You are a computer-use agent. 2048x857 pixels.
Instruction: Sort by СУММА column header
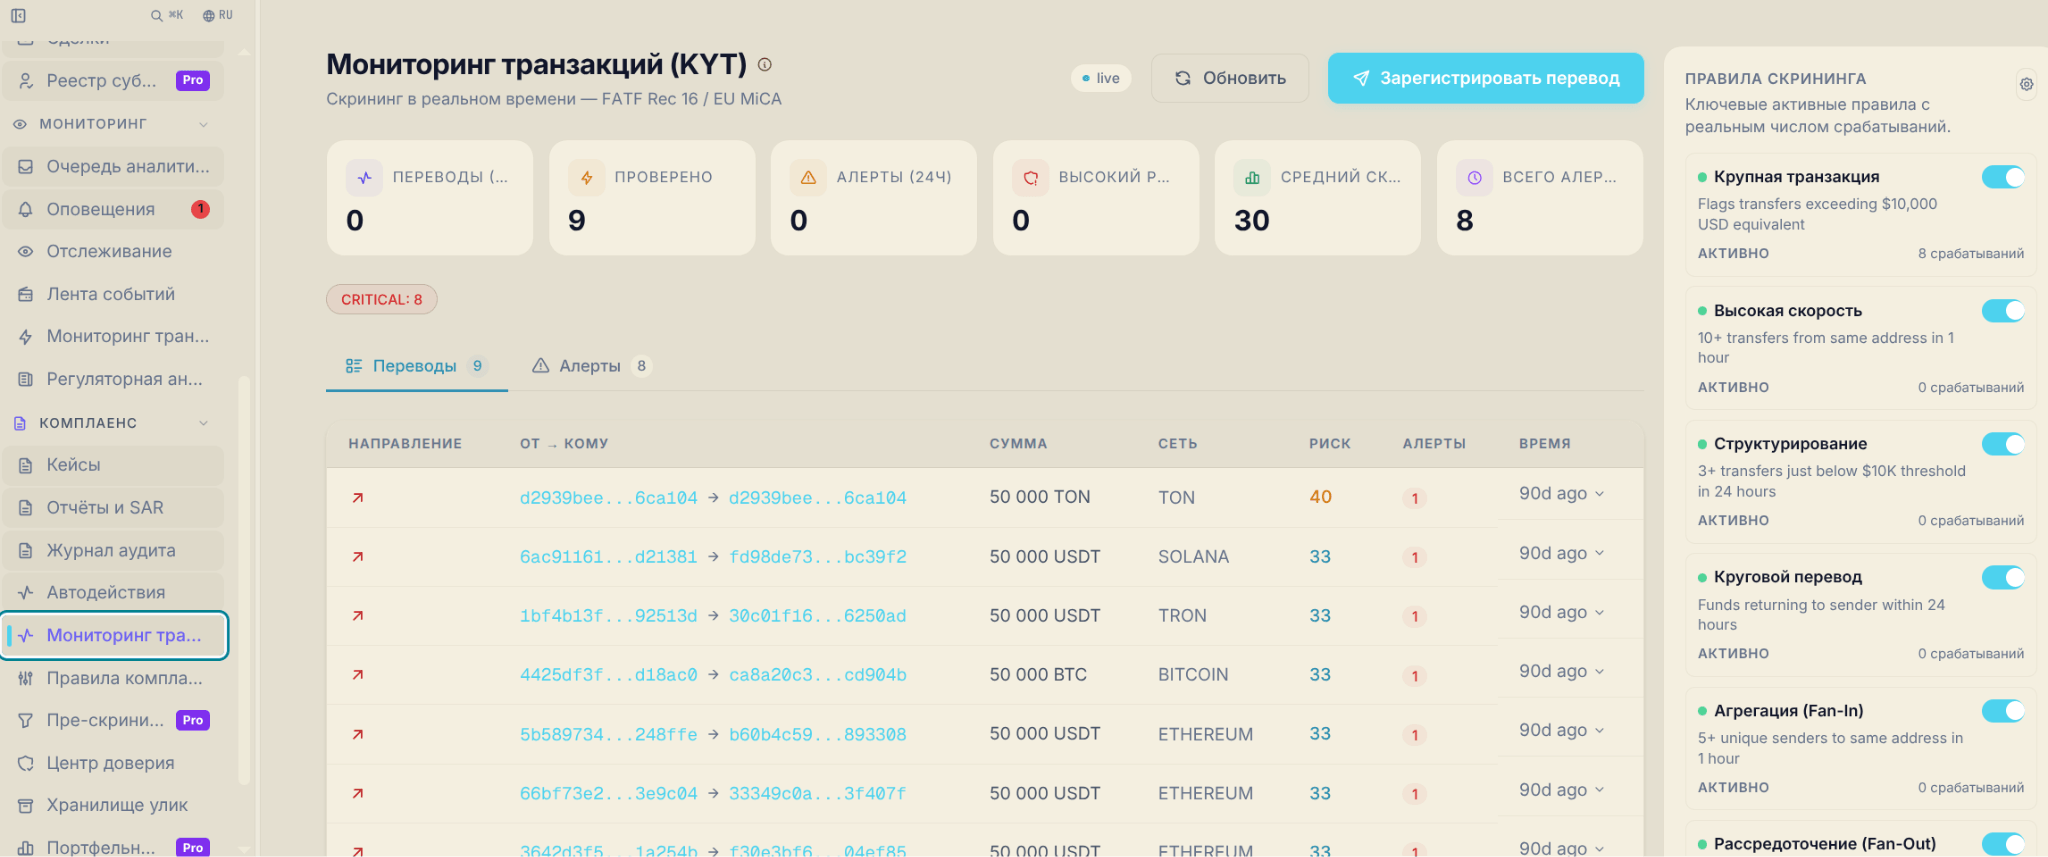[1018, 444]
